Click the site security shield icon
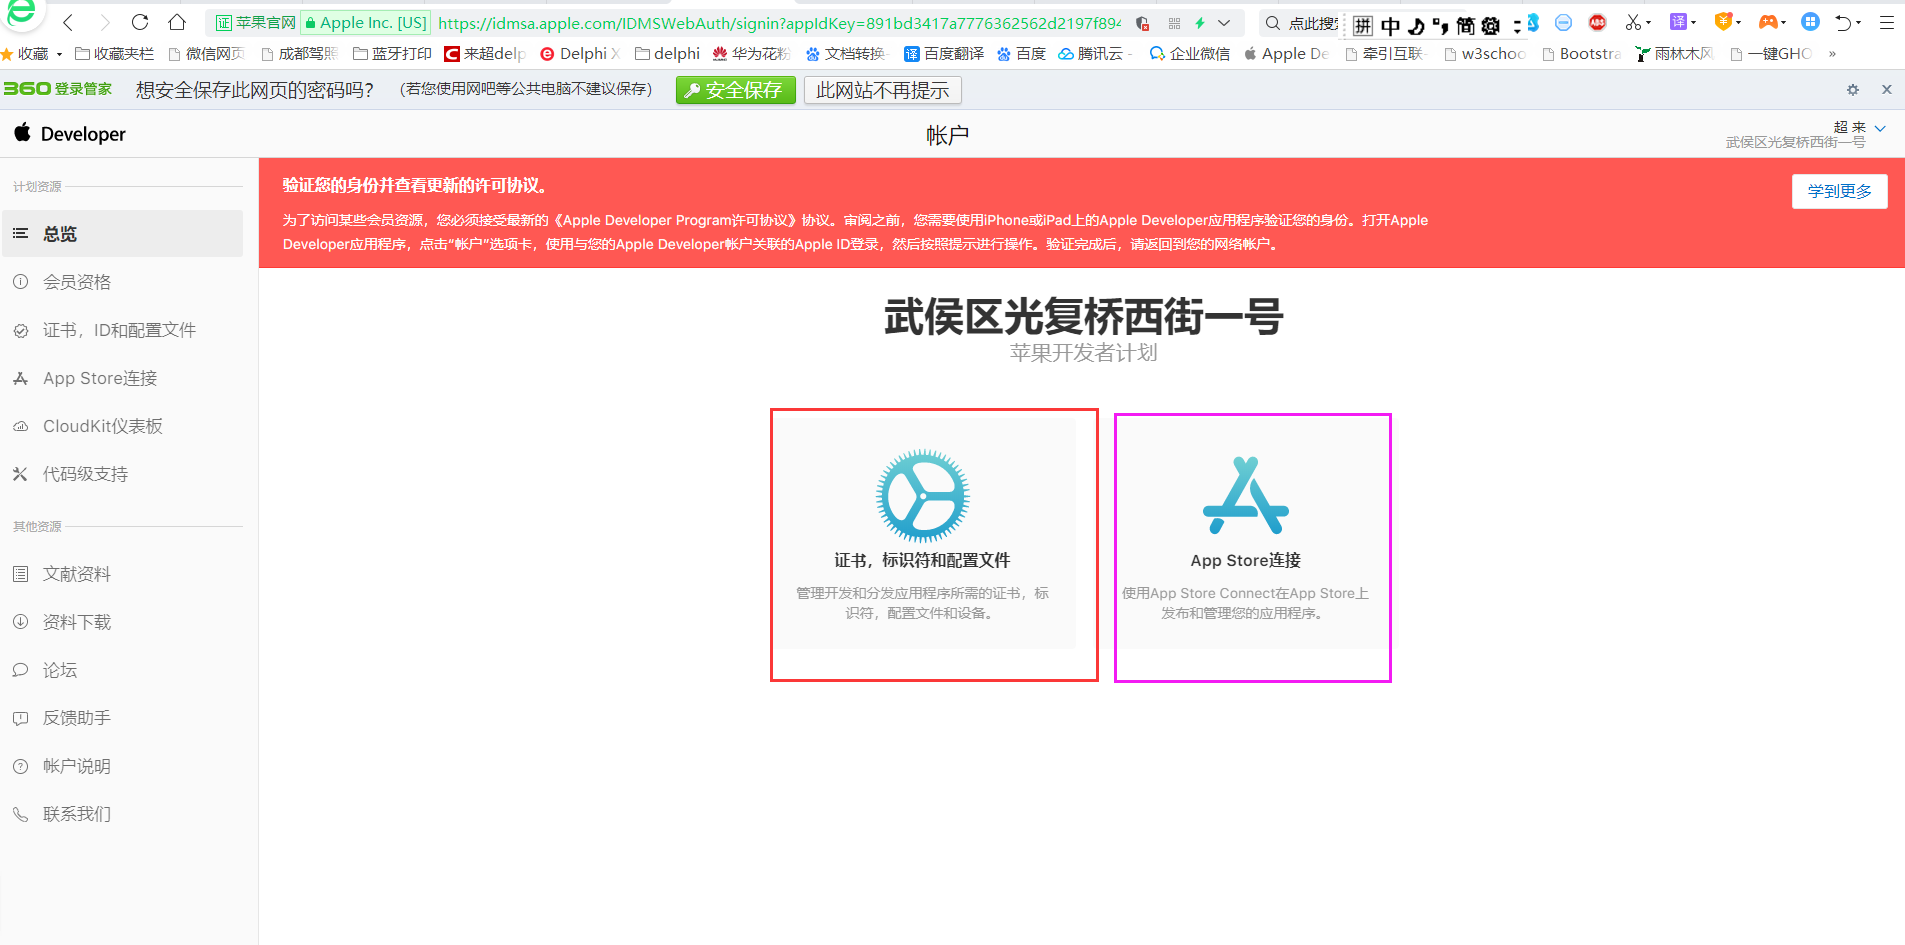The image size is (1905, 945). pos(1142,23)
